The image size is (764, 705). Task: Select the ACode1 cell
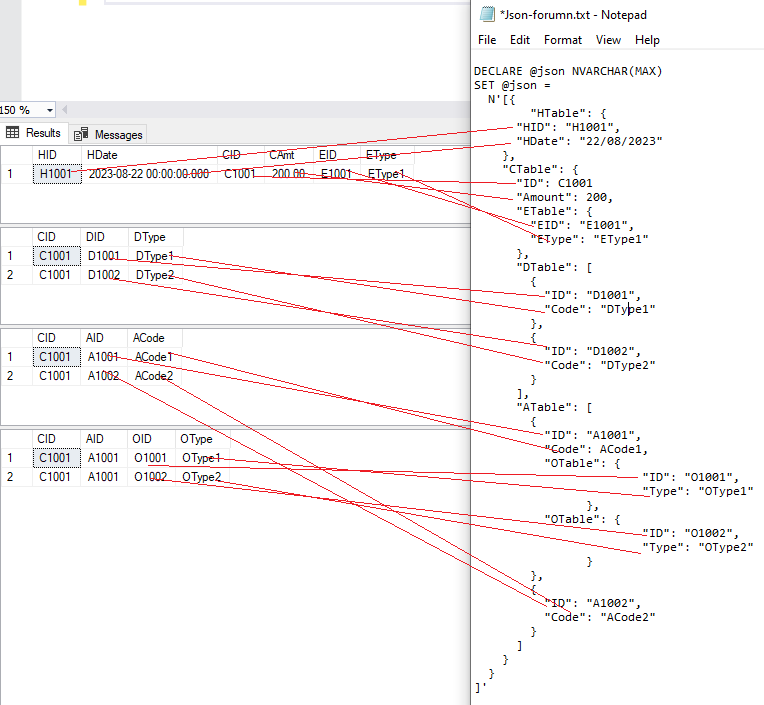[154, 357]
